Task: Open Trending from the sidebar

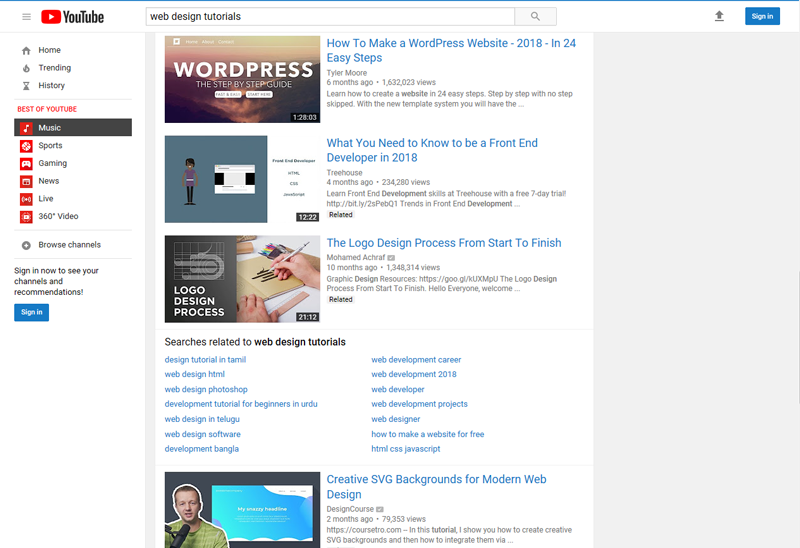Action: tap(54, 68)
